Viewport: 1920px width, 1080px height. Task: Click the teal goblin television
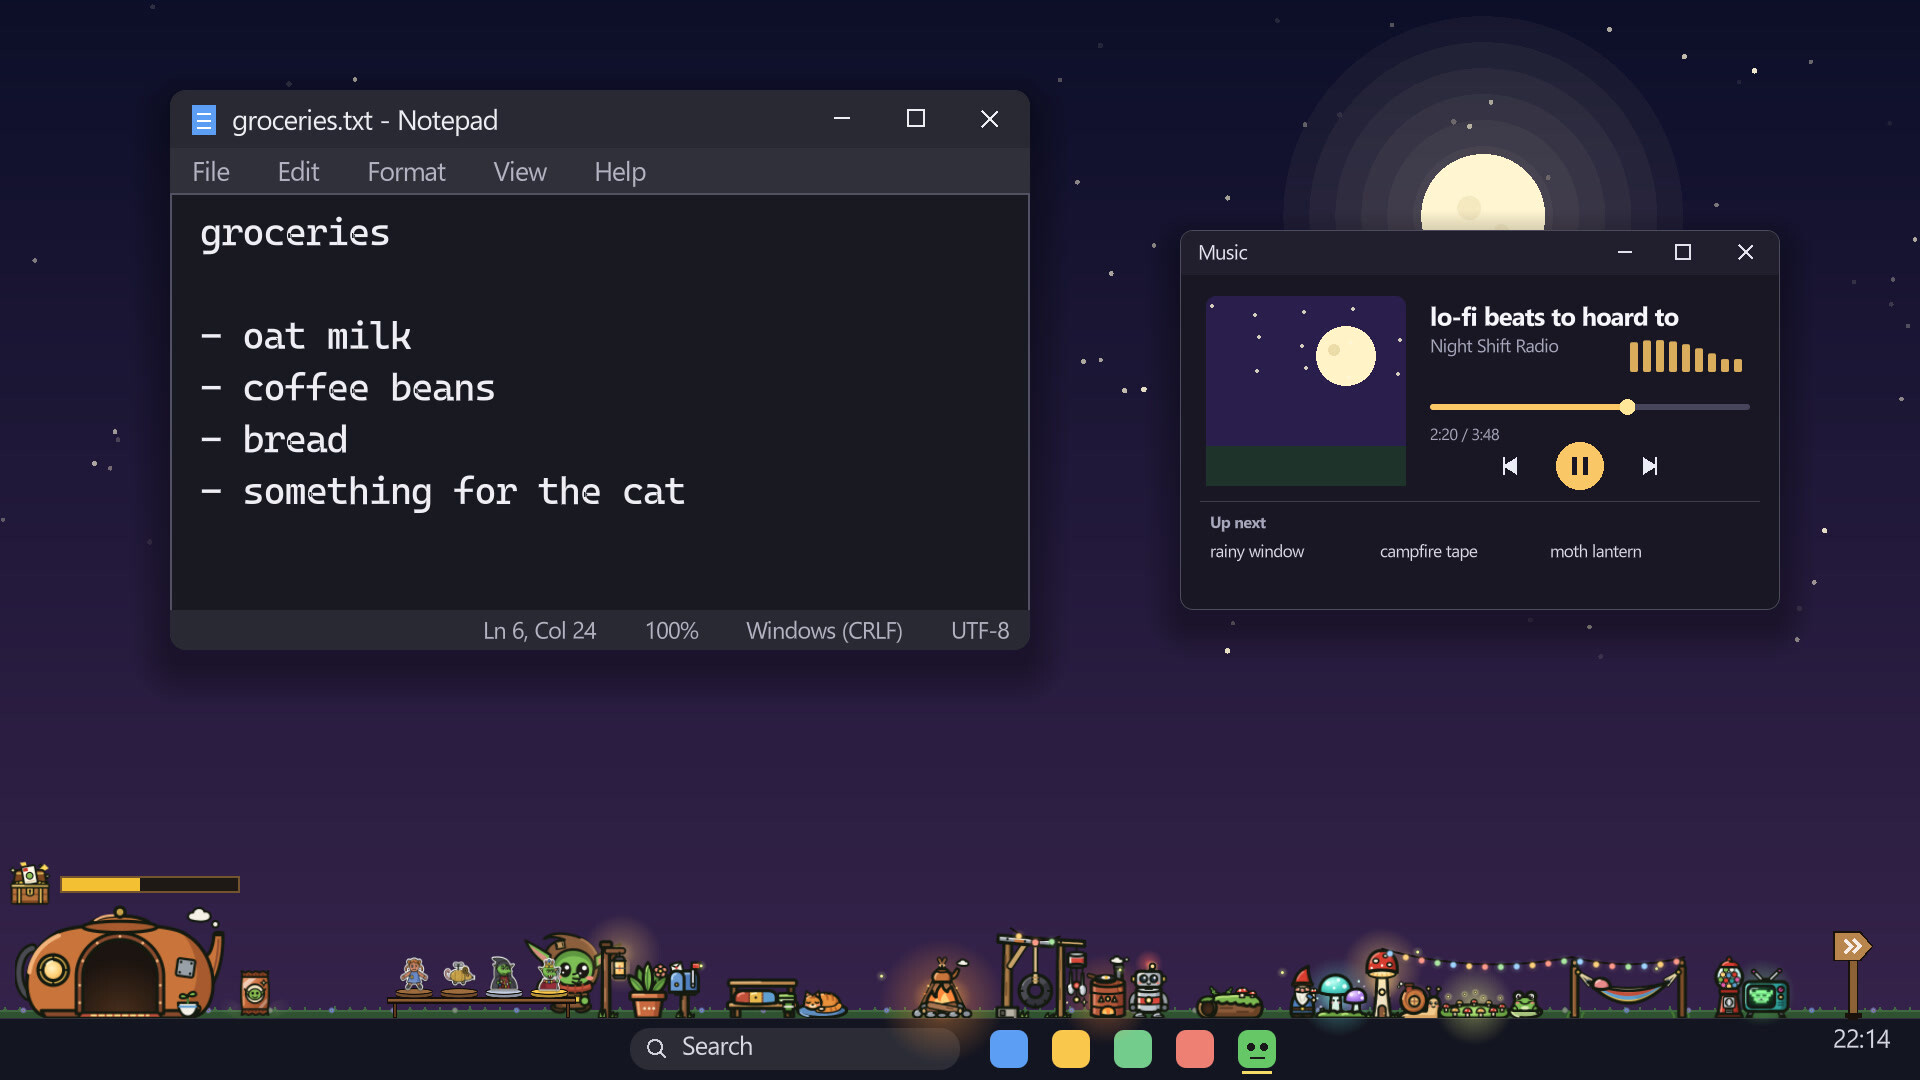(x=1765, y=993)
